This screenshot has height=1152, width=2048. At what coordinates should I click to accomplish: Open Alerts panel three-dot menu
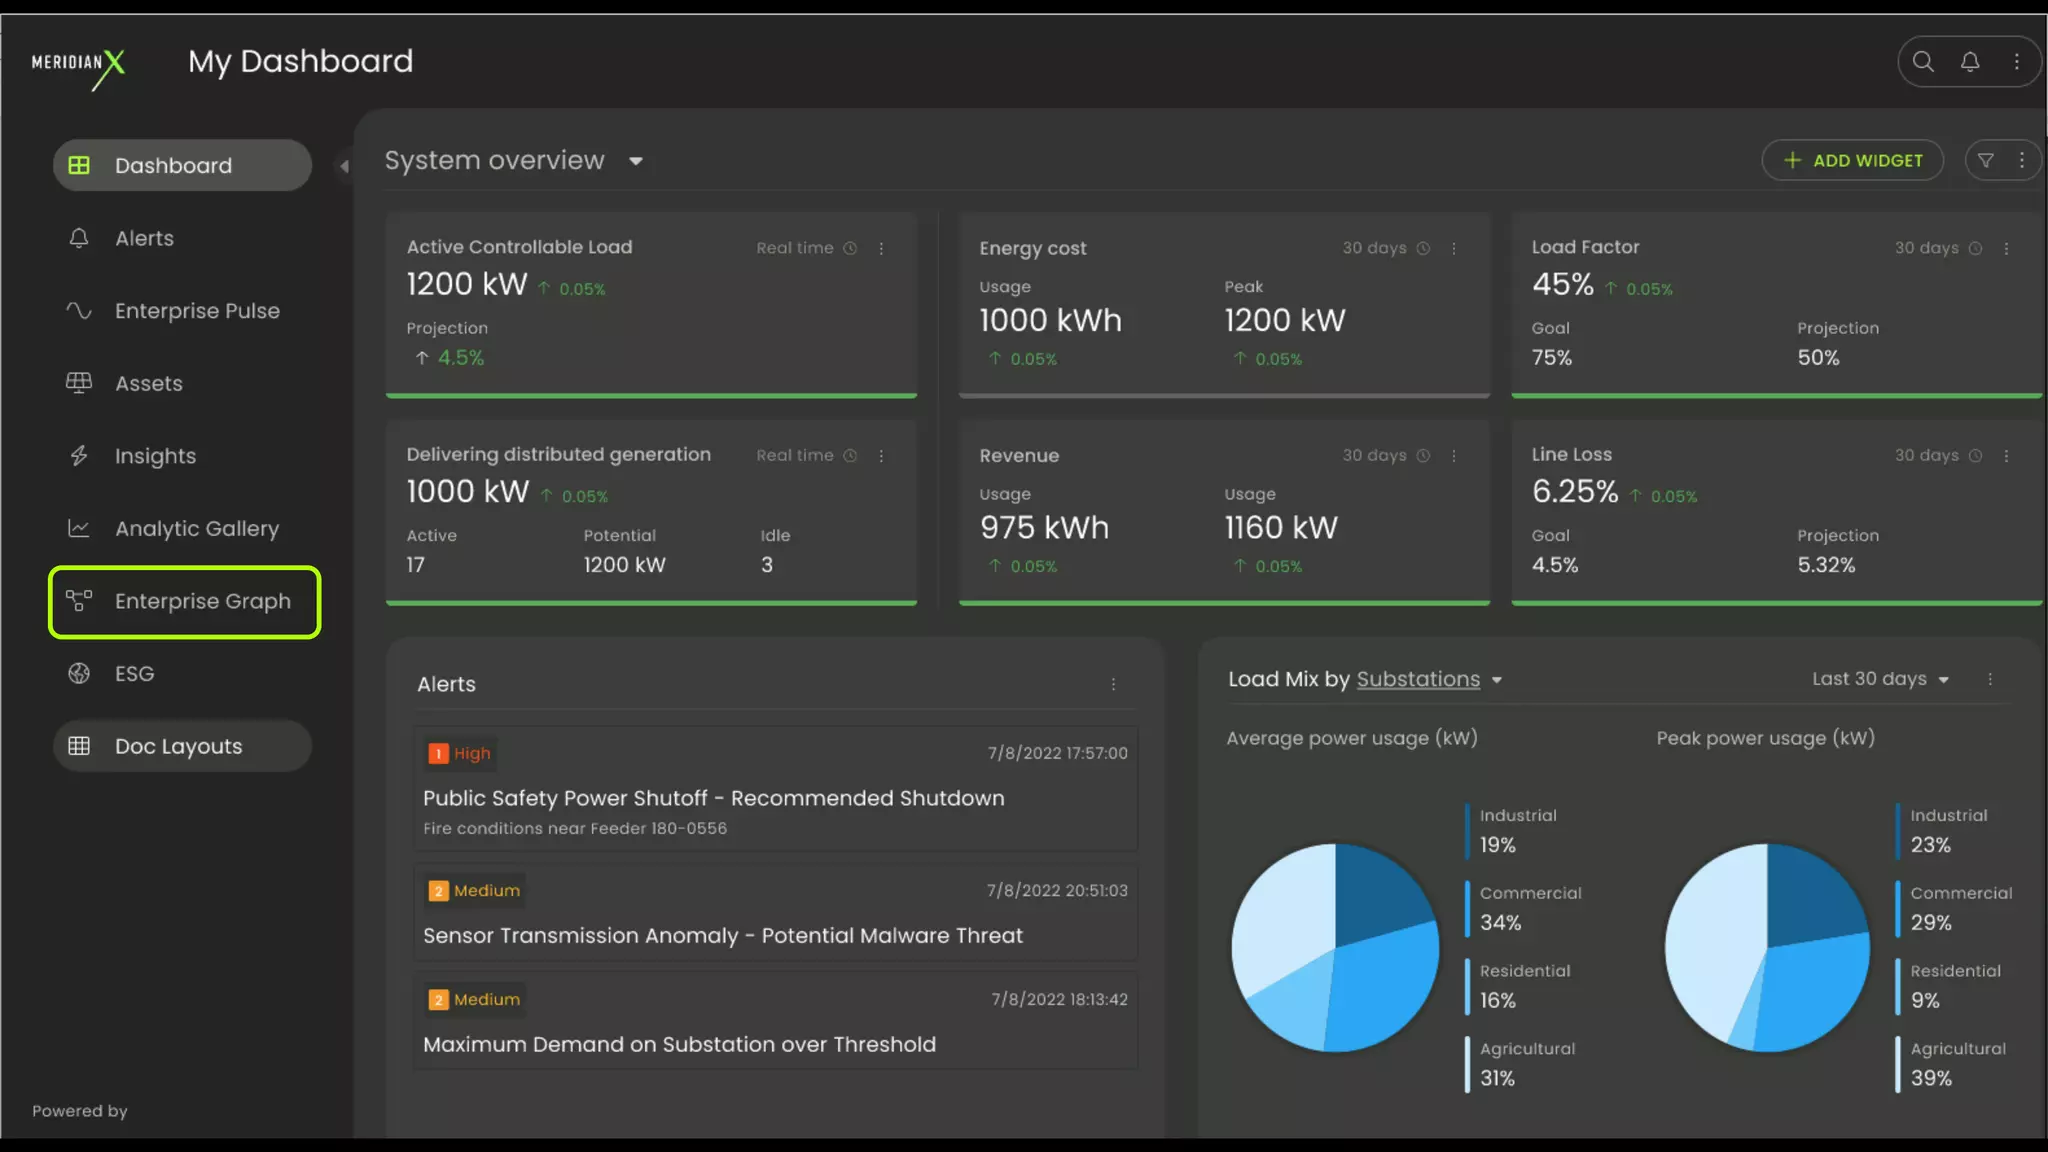[1113, 685]
